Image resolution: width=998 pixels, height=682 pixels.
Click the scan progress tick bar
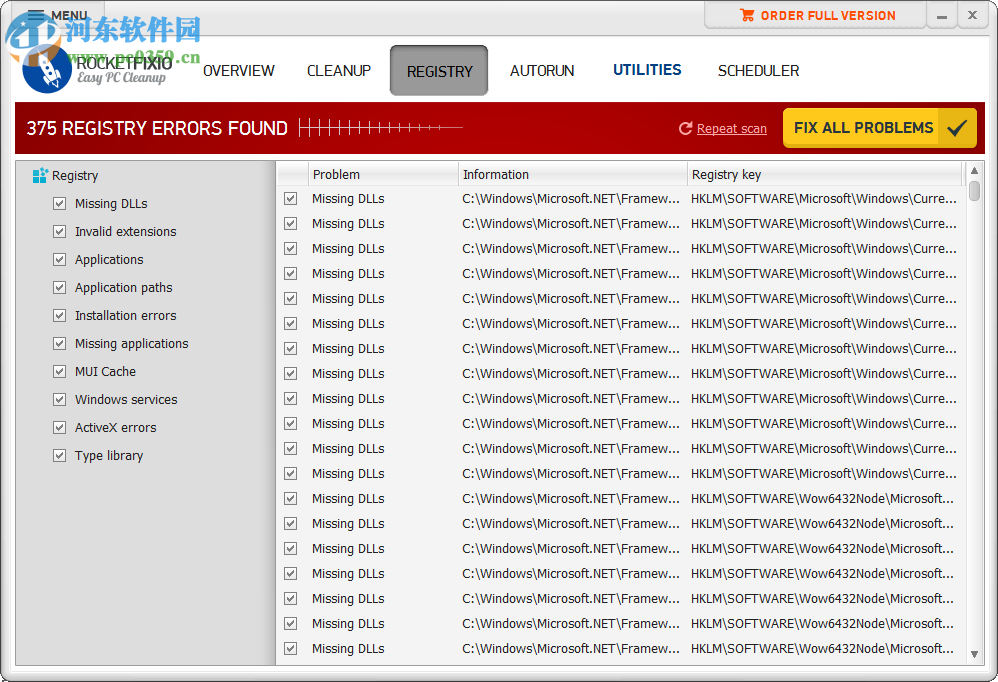(x=381, y=128)
